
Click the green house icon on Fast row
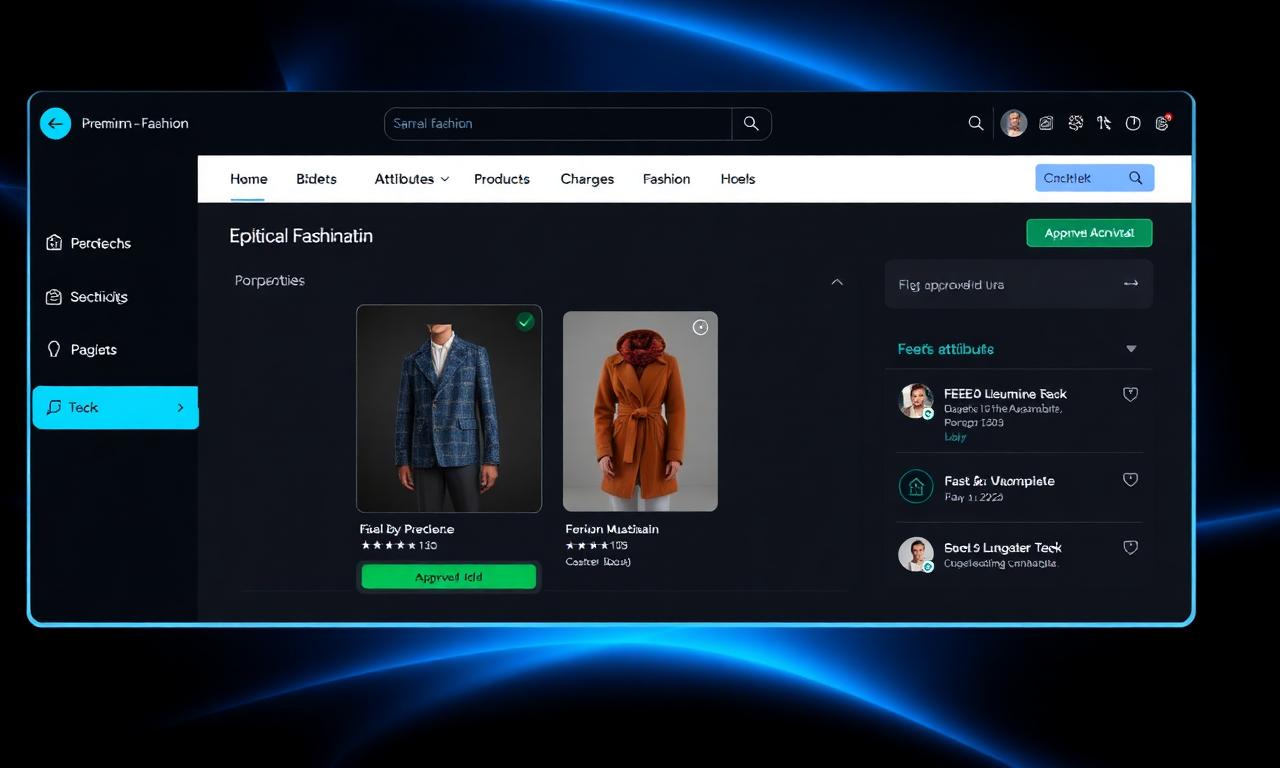916,487
